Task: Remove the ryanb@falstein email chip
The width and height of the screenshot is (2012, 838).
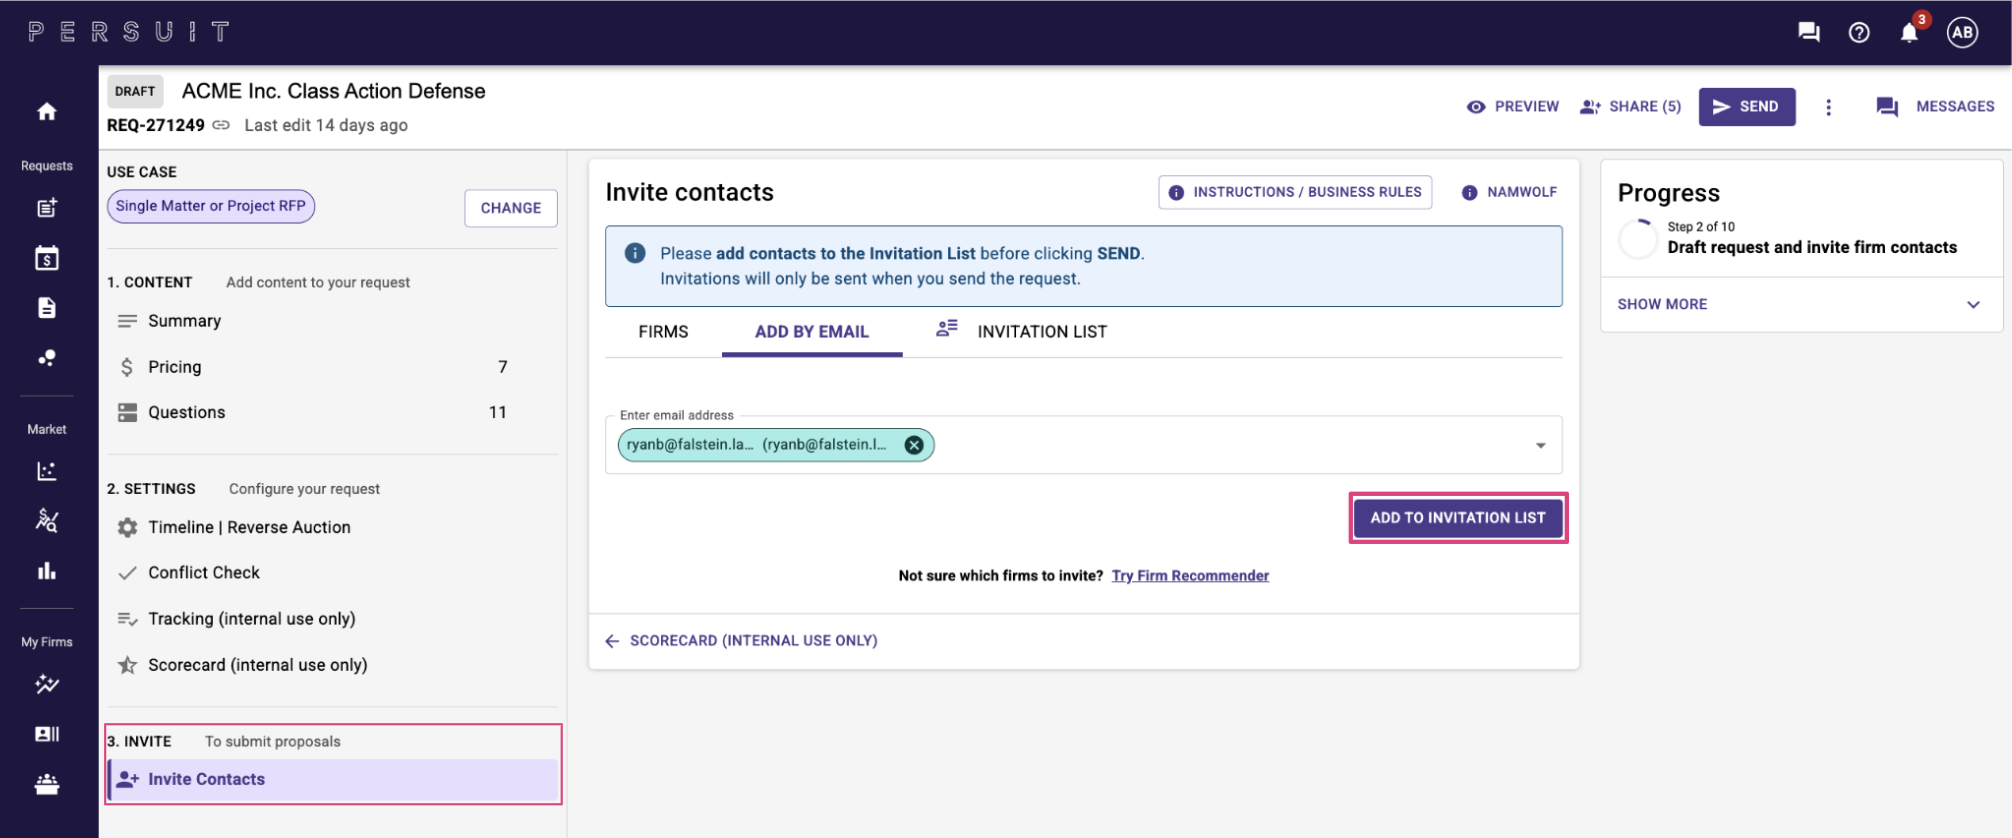Action: [914, 445]
